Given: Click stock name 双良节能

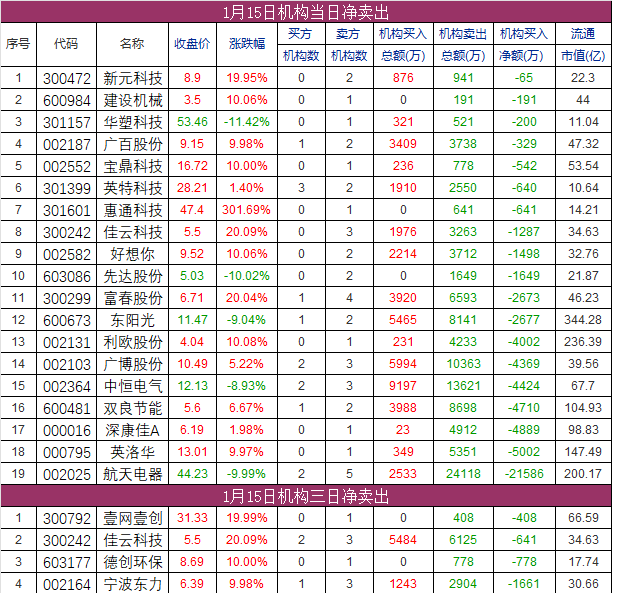Looking at the screenshot, I should [133, 409].
